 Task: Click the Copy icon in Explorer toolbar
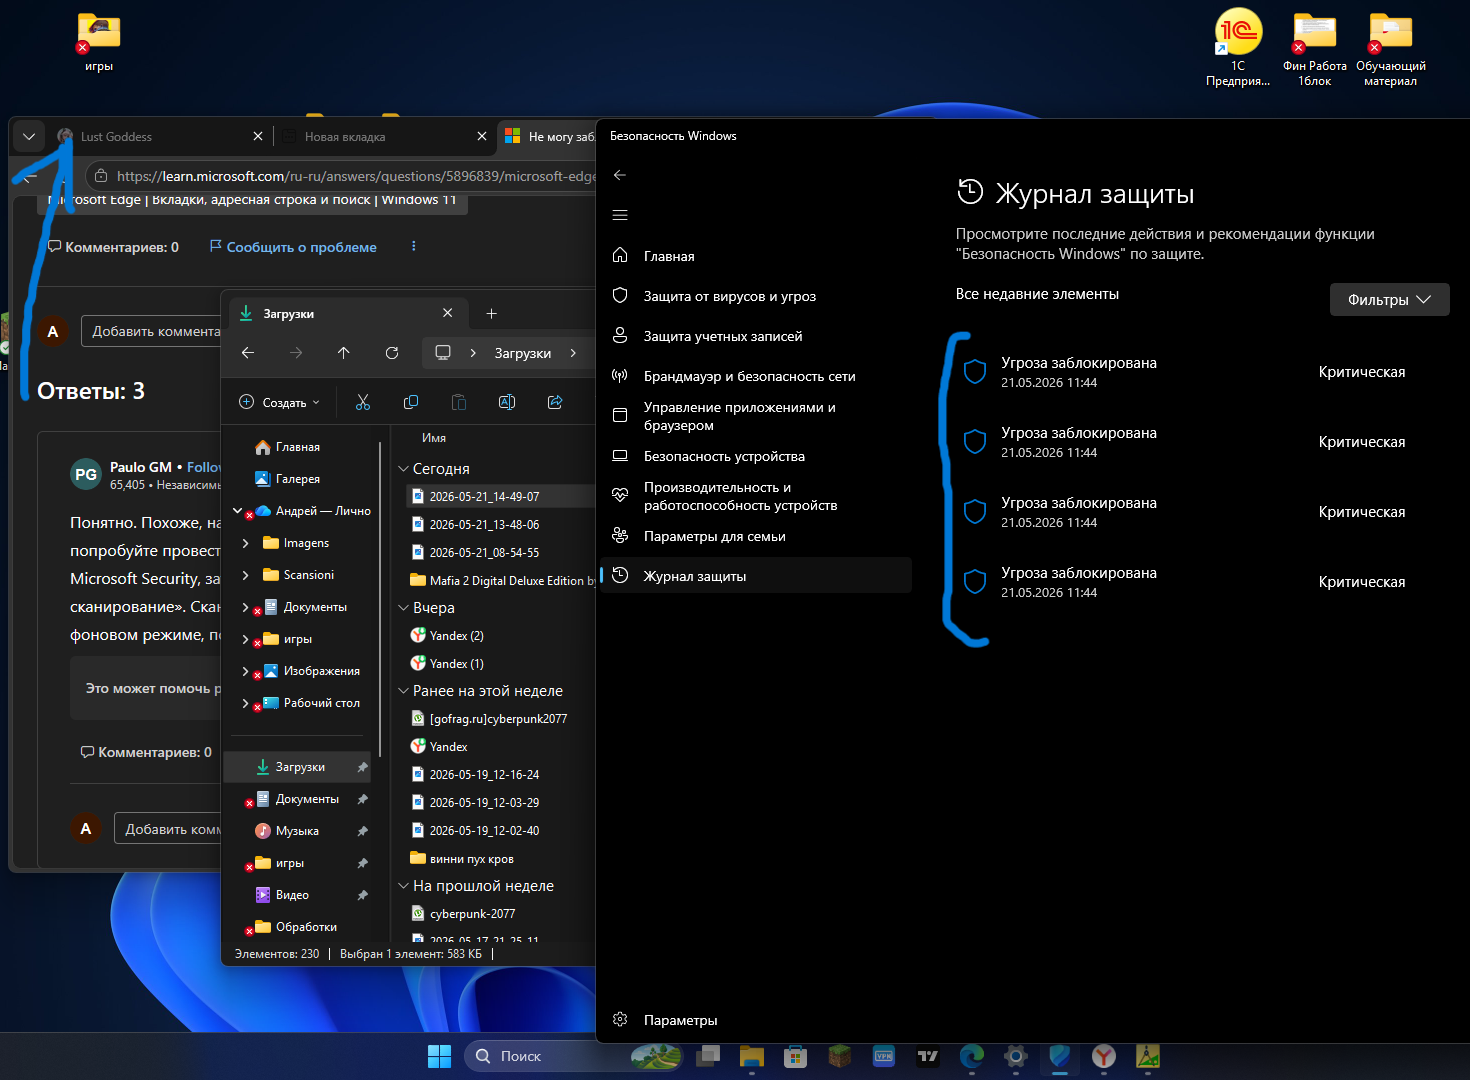(x=411, y=402)
